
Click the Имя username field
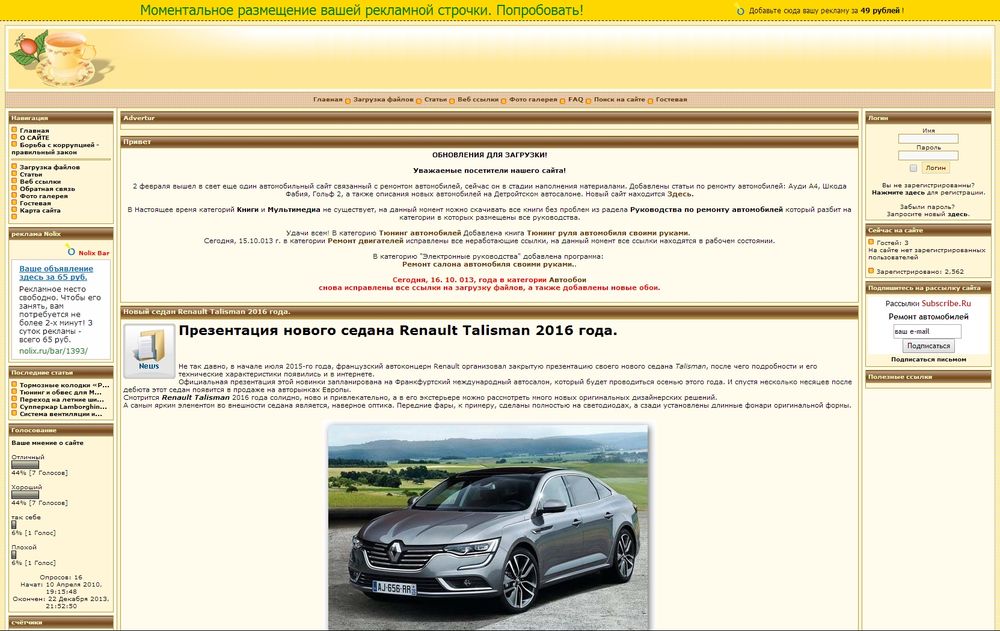coord(928,139)
